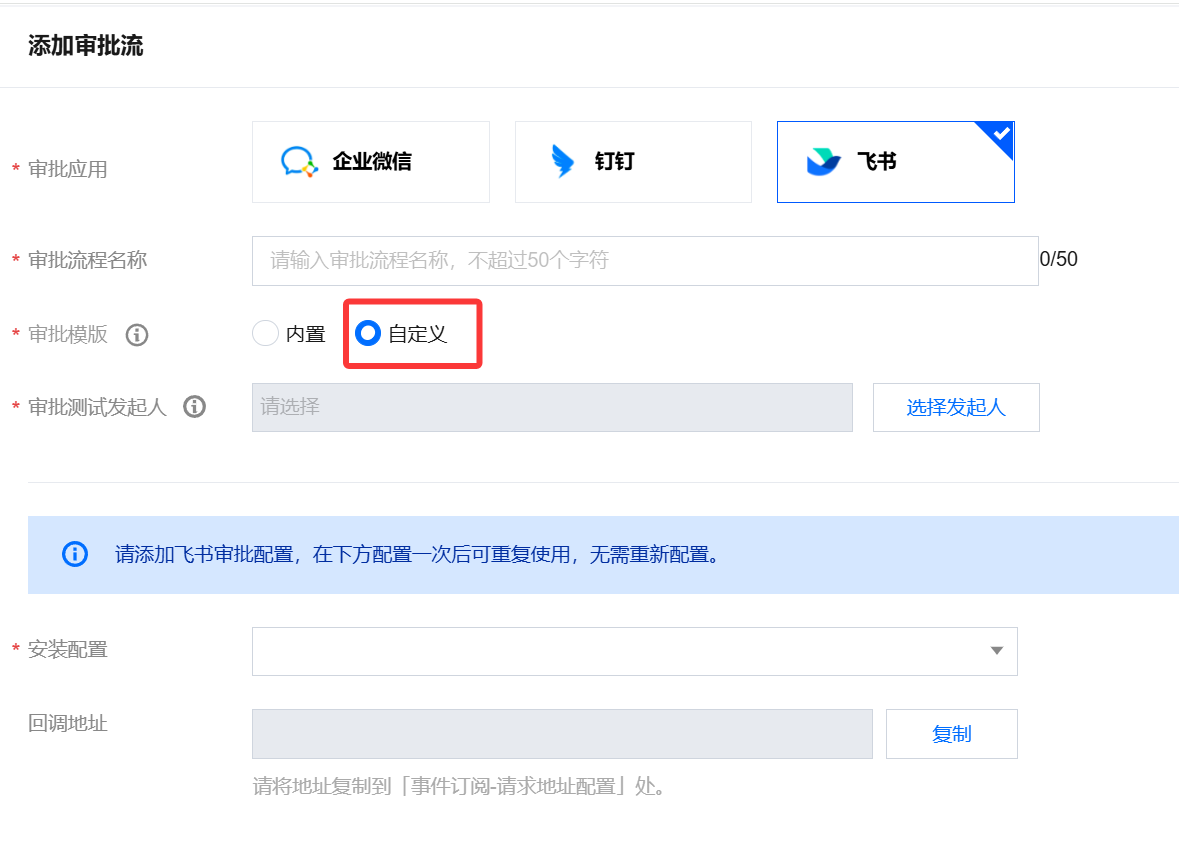Click the 企业微信 logo icon
The image size is (1179, 855).
[299, 162]
